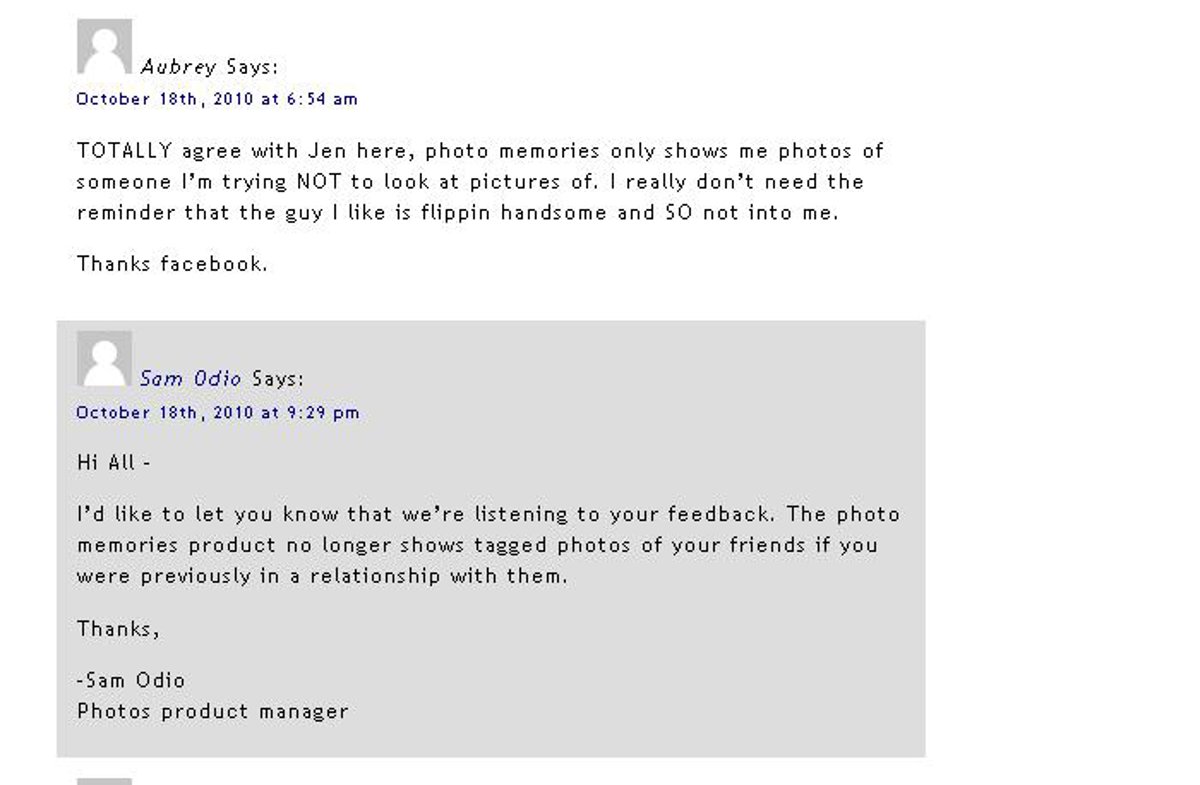Click Sam Odio's gray avatar image
Screen dimensions: 1200x785
coord(104,358)
